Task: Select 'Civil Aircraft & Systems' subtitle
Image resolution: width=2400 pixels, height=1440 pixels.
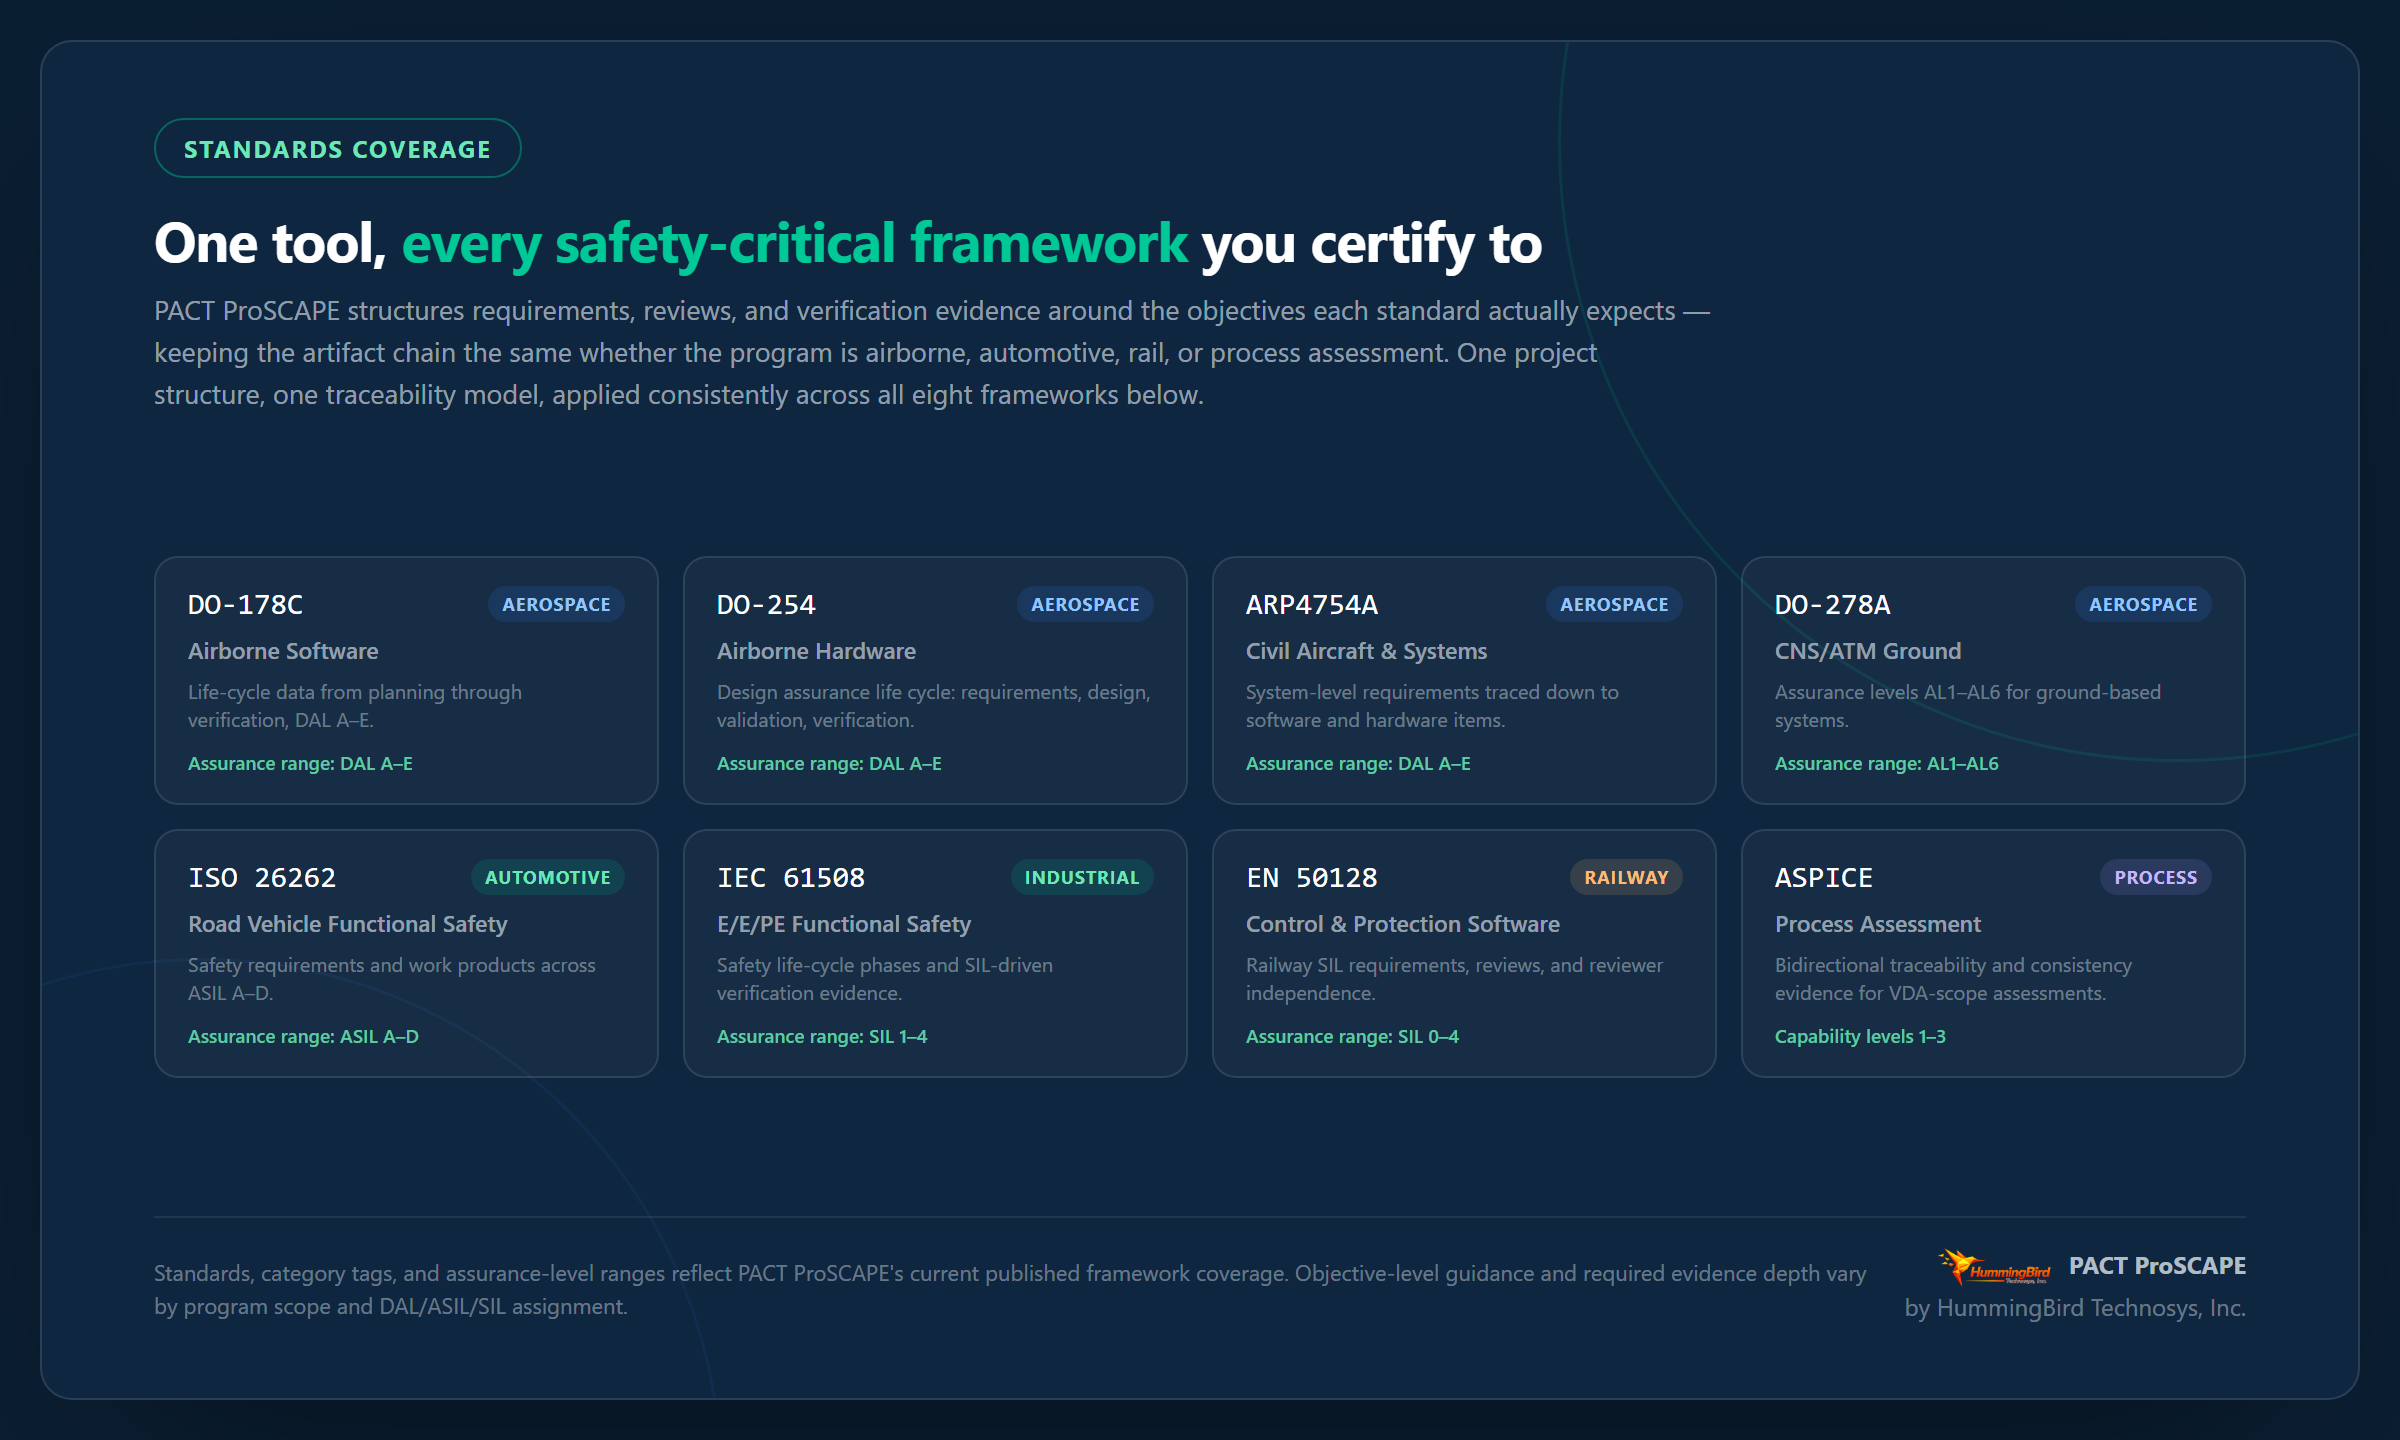Action: [x=1366, y=651]
